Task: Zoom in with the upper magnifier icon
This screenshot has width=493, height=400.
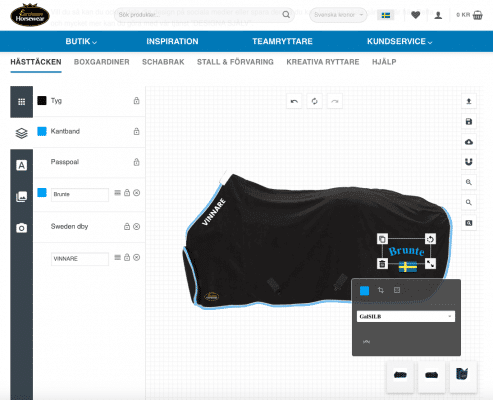Action: click(x=469, y=182)
